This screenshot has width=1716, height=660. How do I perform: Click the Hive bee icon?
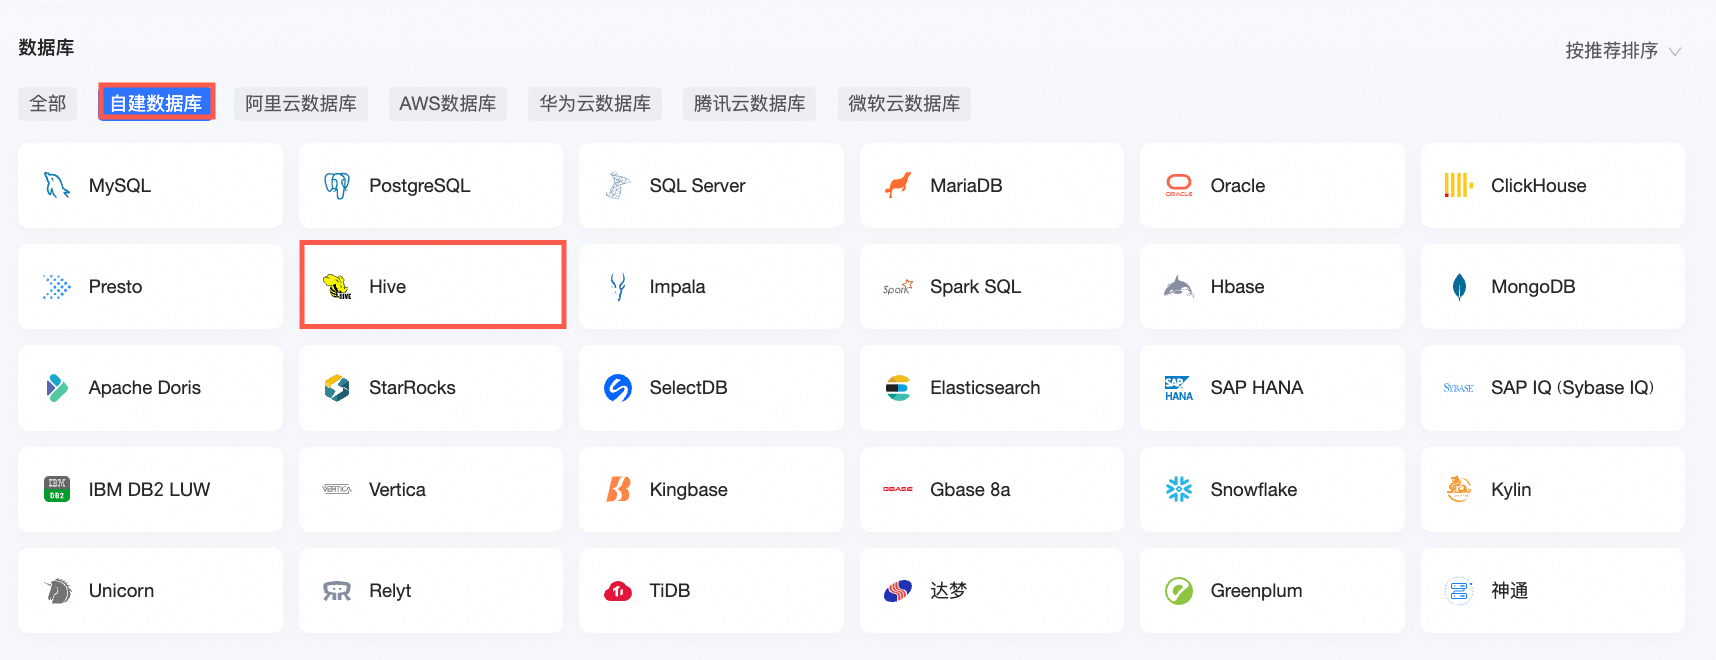click(337, 287)
